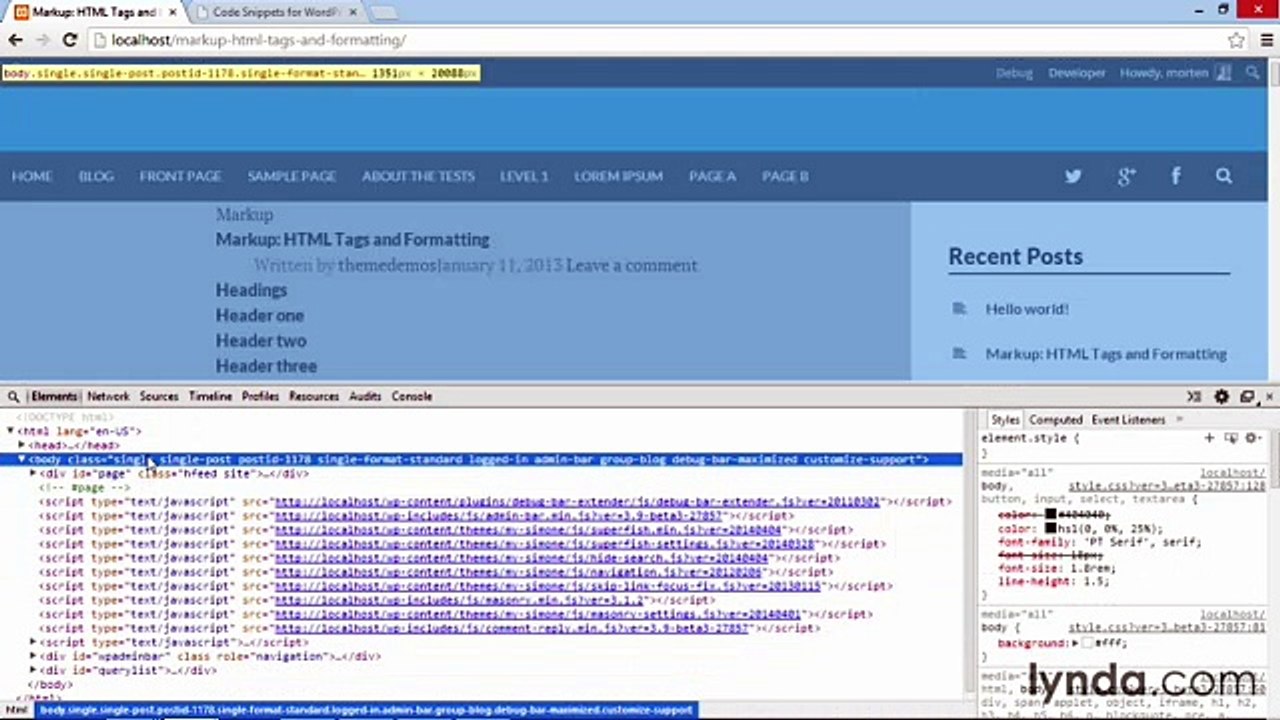Select the Styles sidebar tab
This screenshot has height=720, width=1280.
click(x=1005, y=420)
